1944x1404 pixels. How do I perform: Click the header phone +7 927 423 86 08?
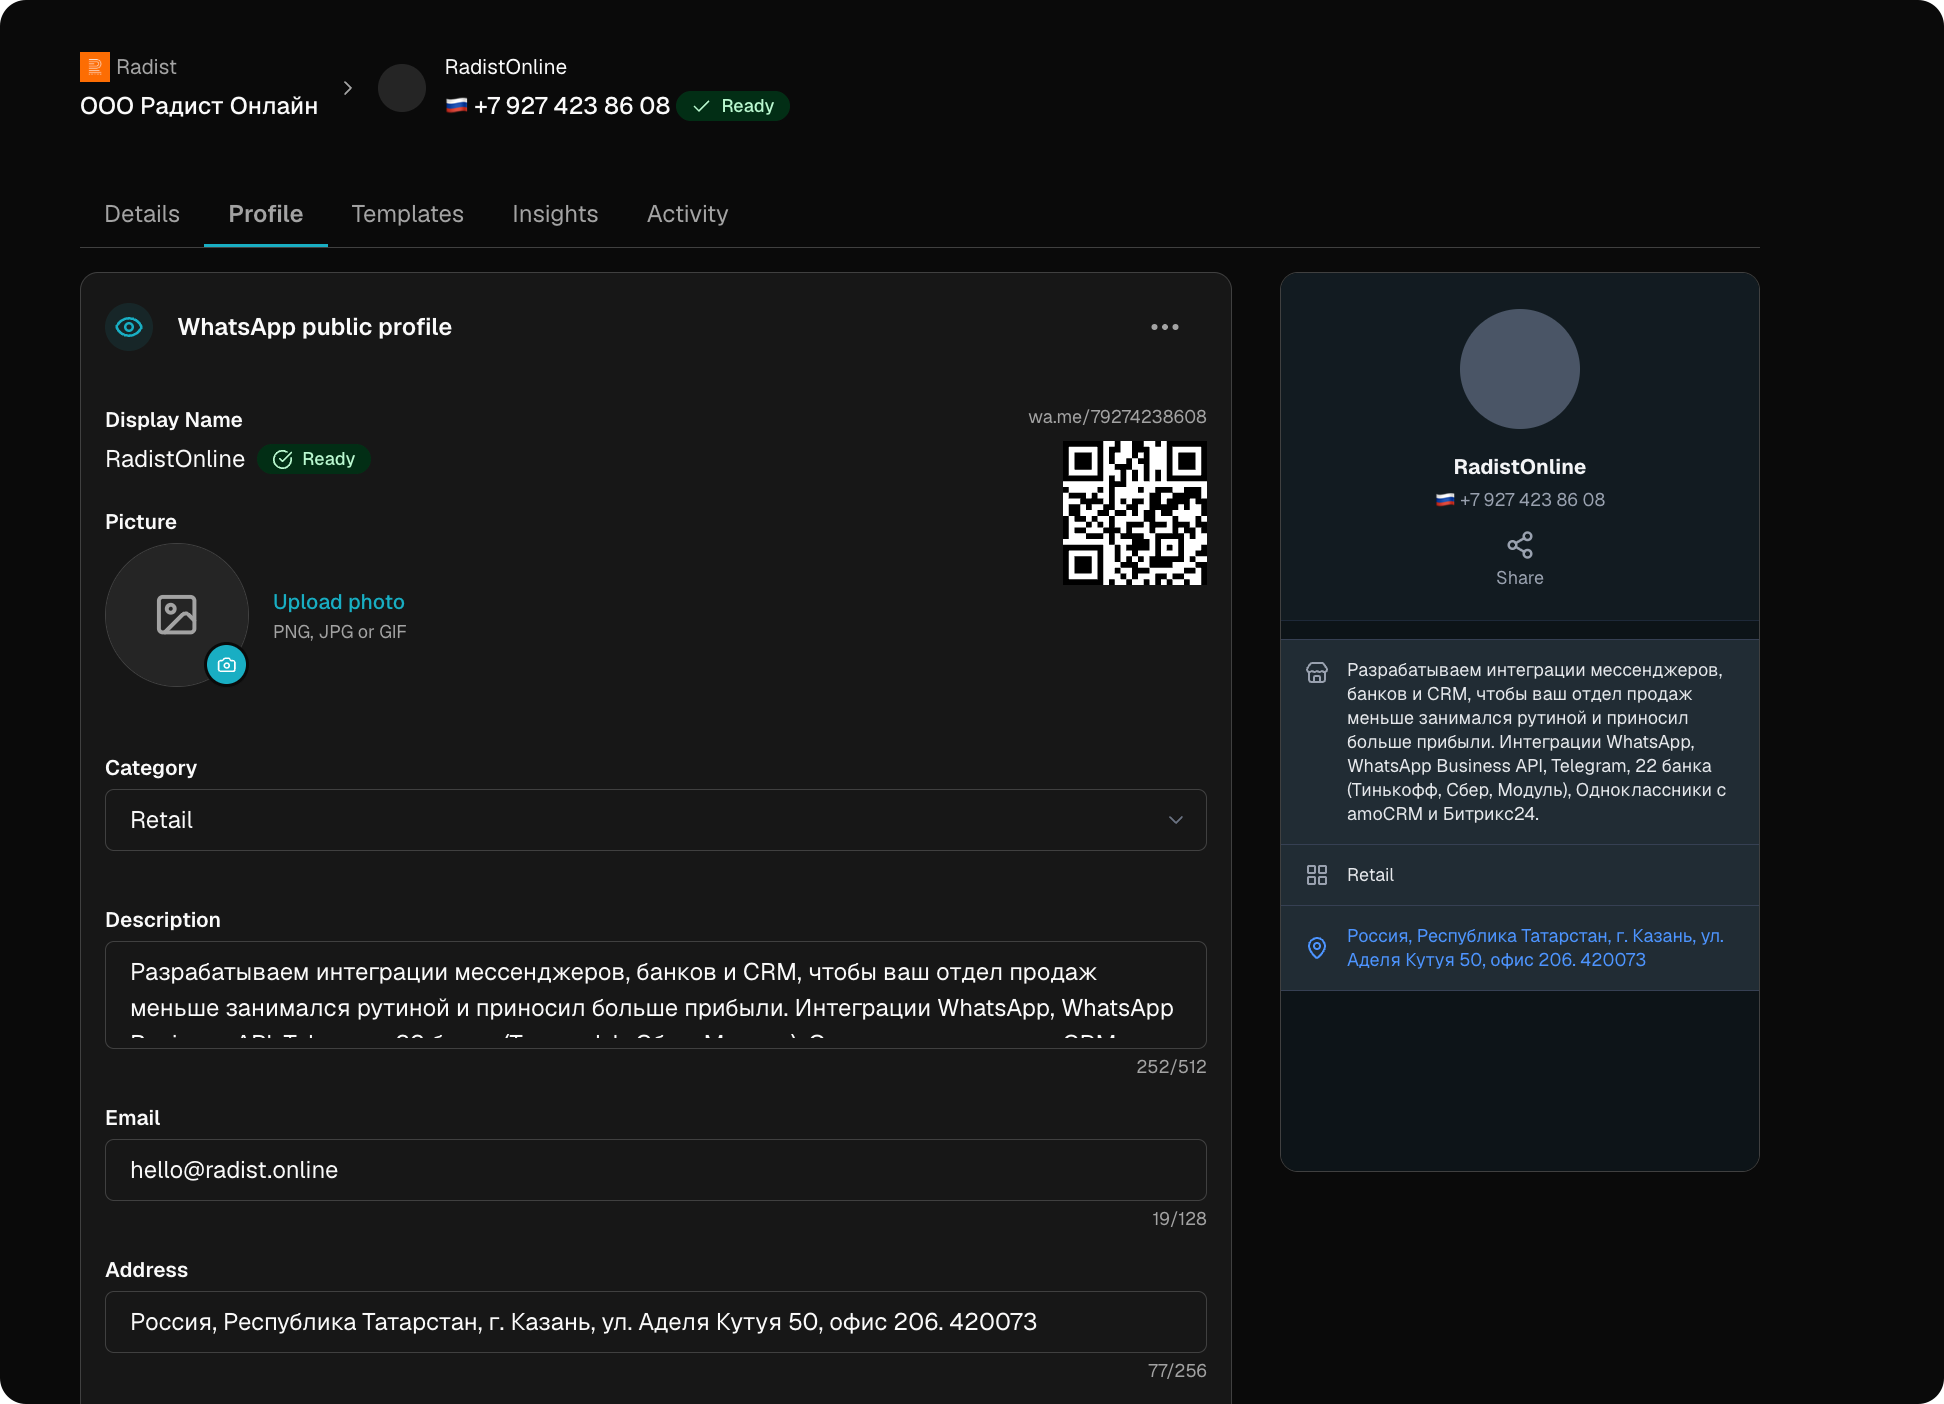pos(572,106)
